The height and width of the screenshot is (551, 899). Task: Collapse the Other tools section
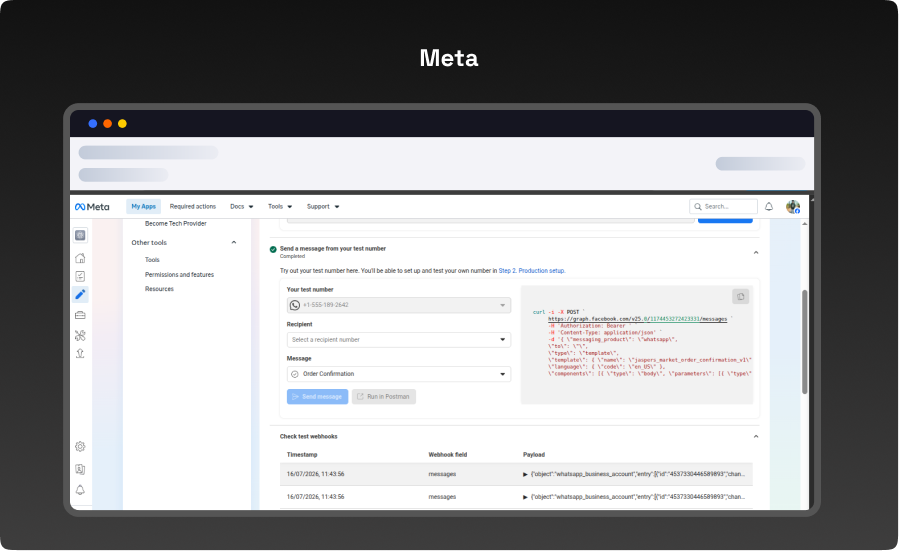tap(233, 243)
